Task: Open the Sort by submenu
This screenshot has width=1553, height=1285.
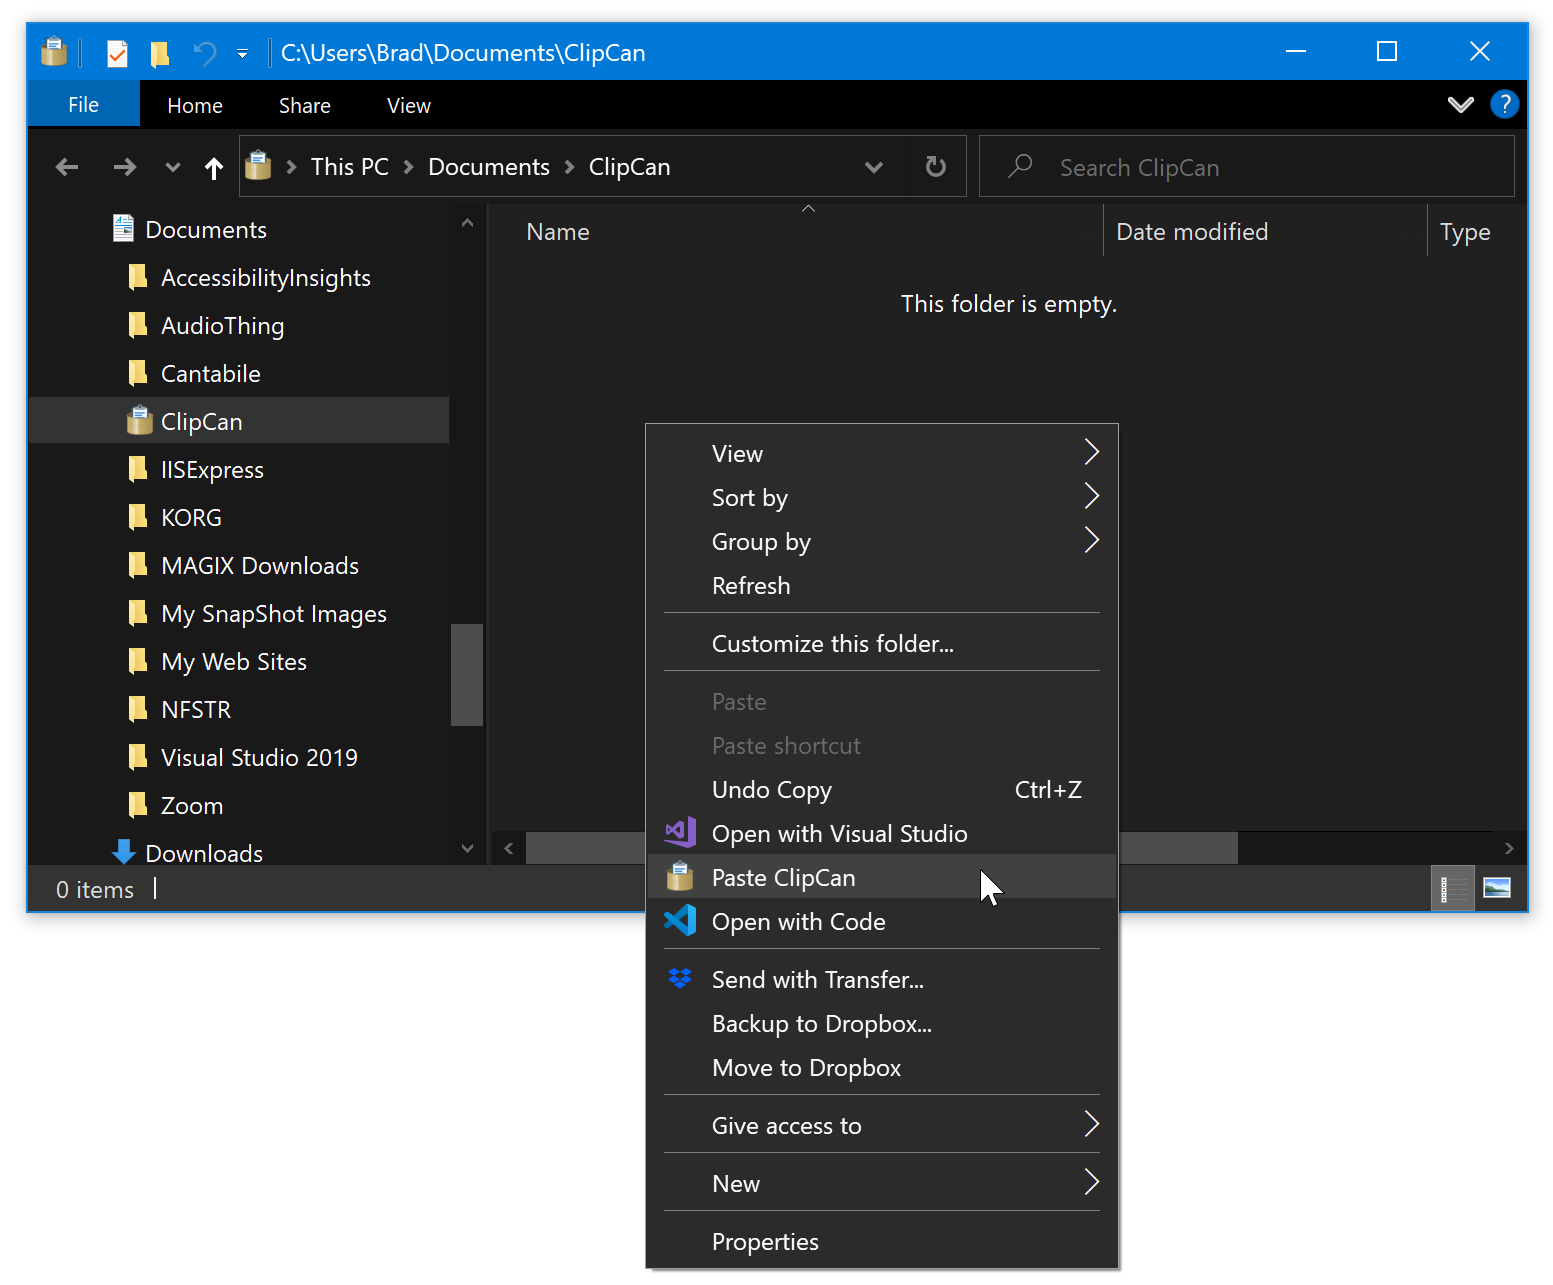Action: tap(882, 498)
